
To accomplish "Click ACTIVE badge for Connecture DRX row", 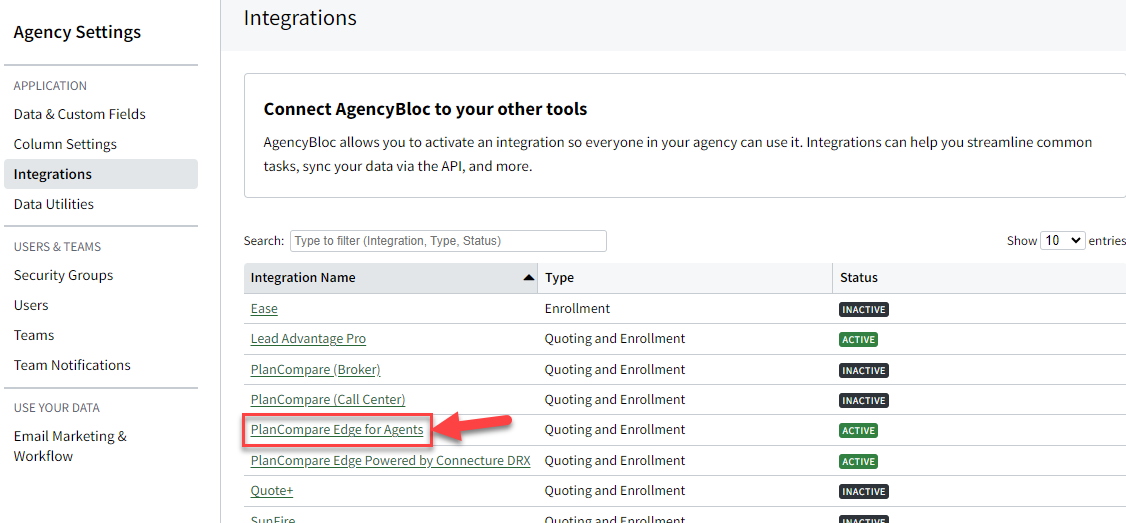I will (x=859, y=461).
